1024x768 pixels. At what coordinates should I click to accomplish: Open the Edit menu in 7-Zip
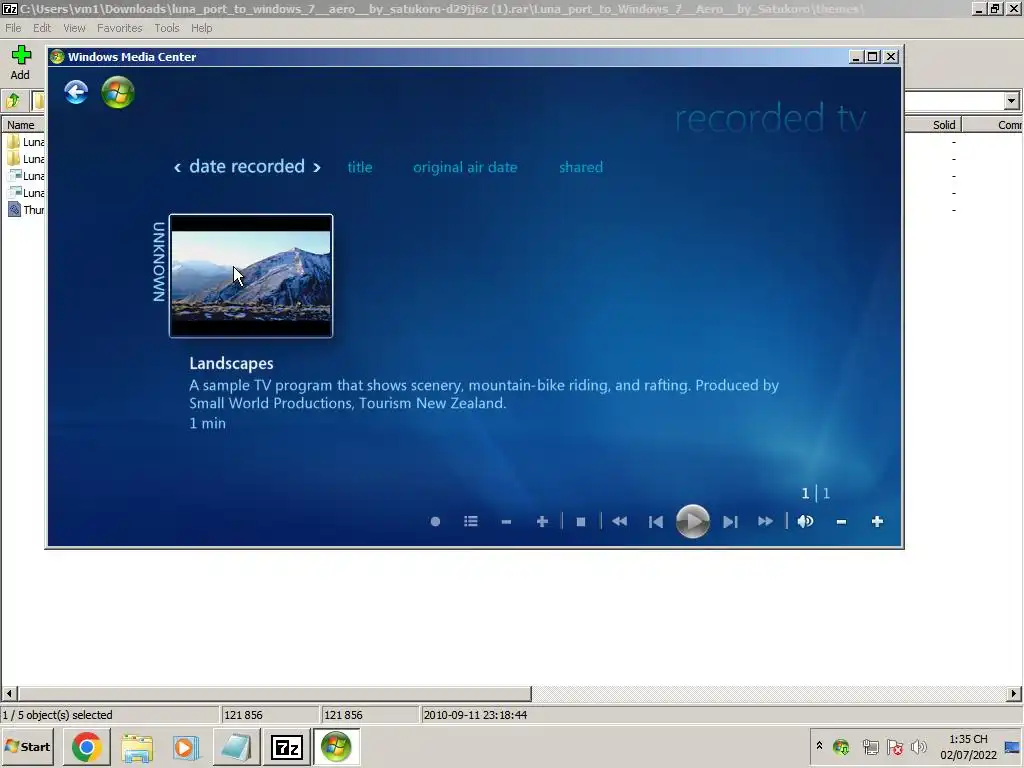point(42,28)
